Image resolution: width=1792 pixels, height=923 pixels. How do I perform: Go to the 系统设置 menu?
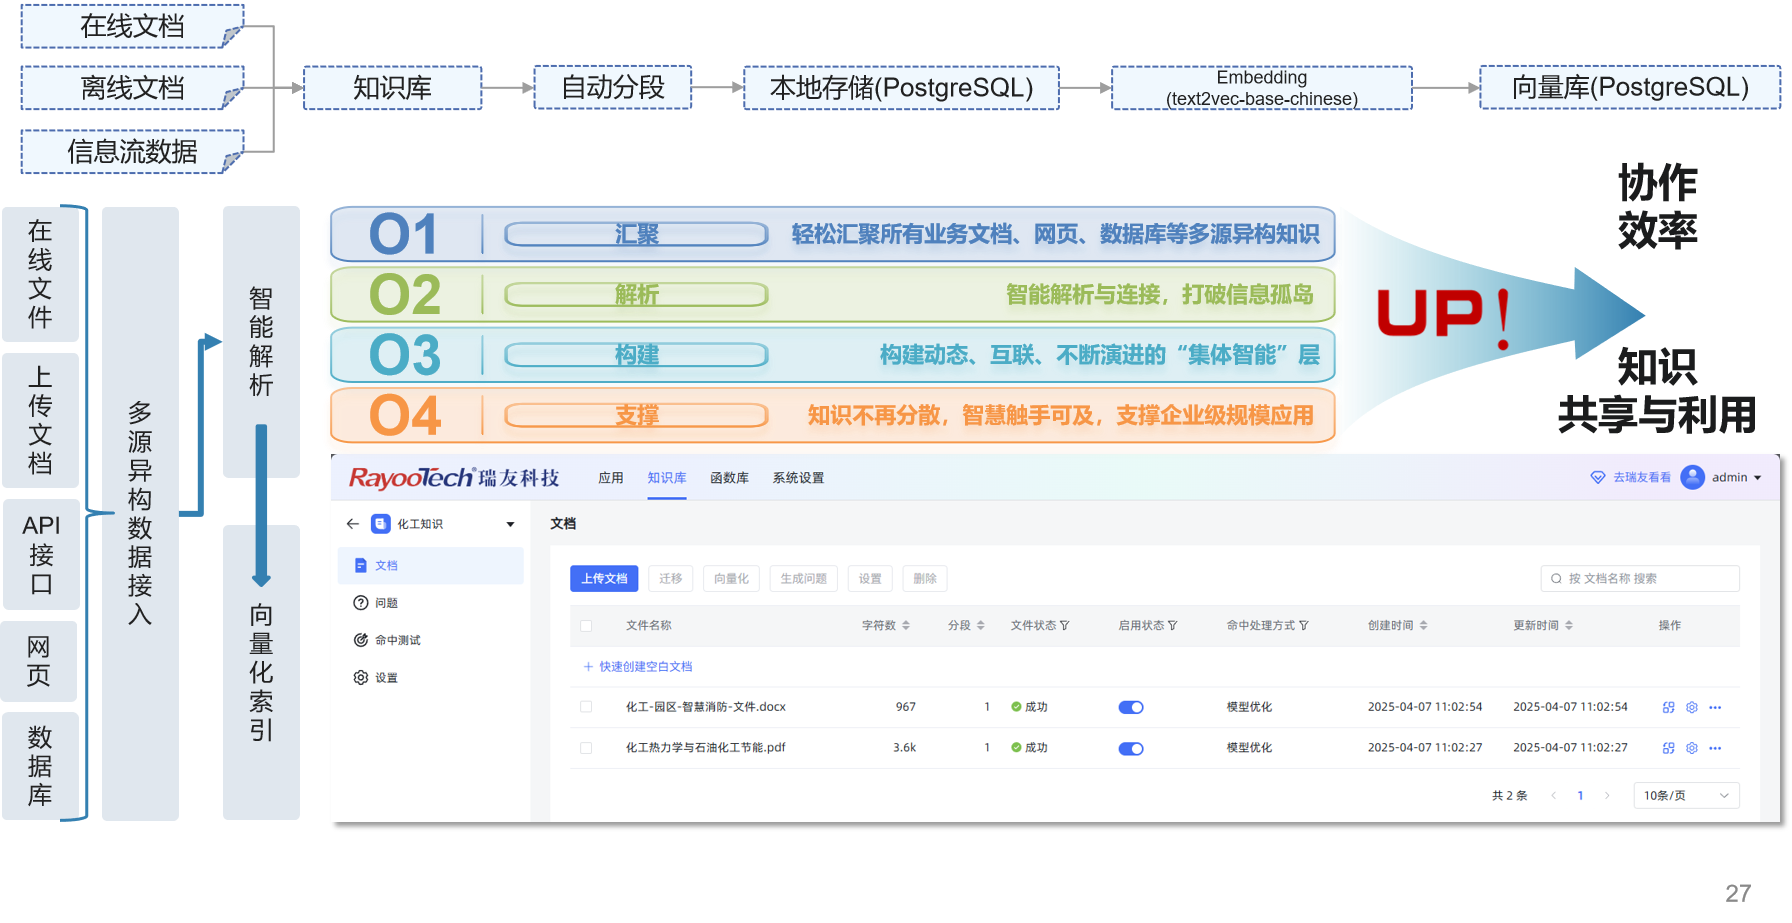798,478
